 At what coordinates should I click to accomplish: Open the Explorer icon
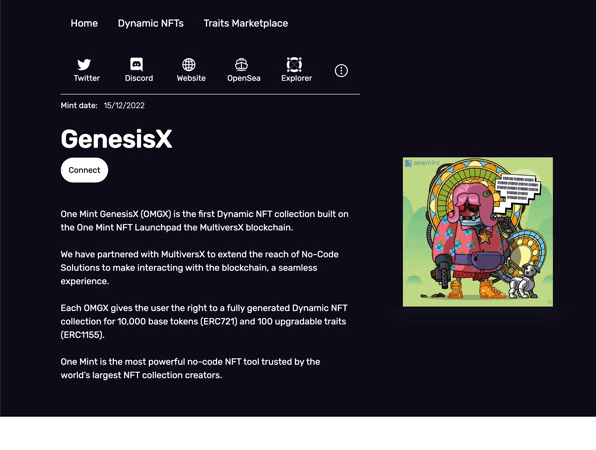(294, 64)
